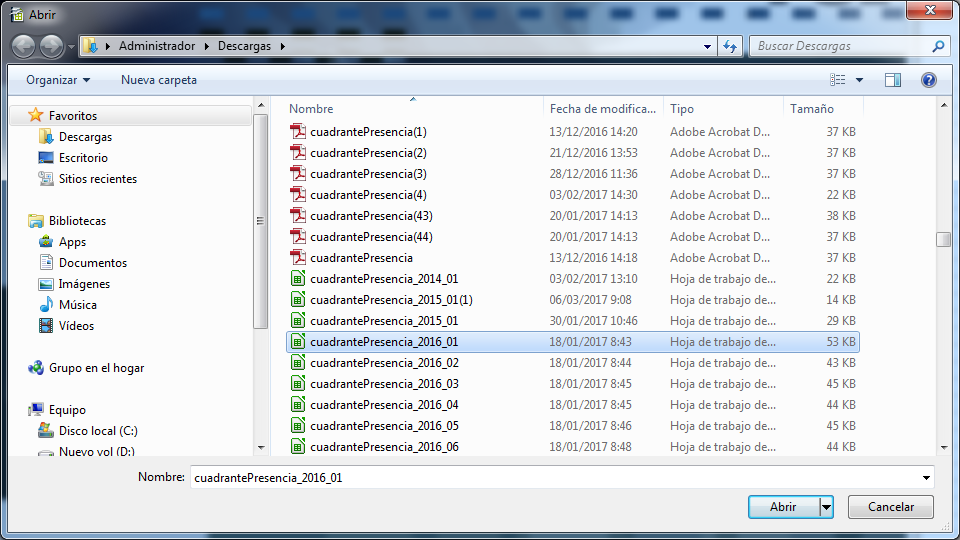Click the navigation pane scrollbar thumb

tap(261, 221)
